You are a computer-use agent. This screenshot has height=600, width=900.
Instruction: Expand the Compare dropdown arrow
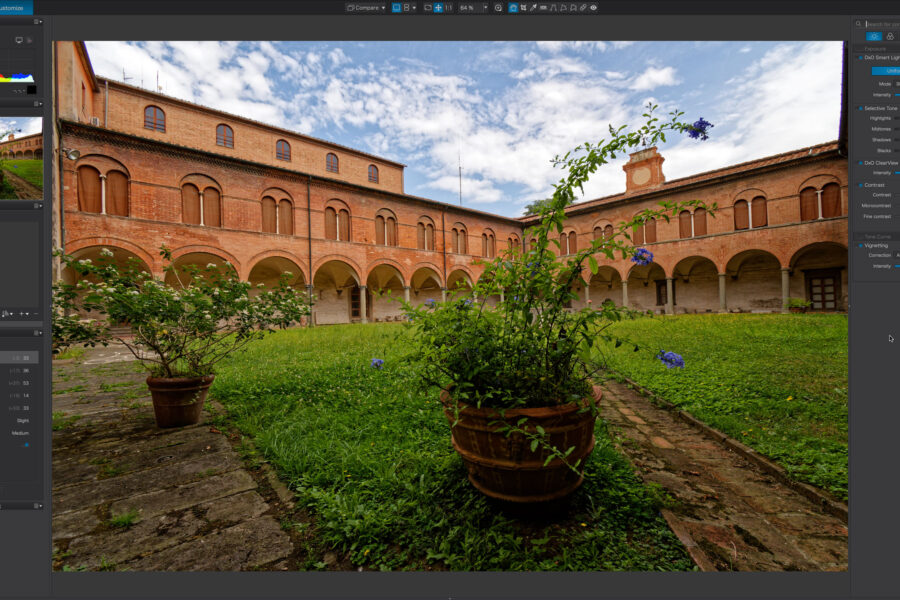coord(383,7)
